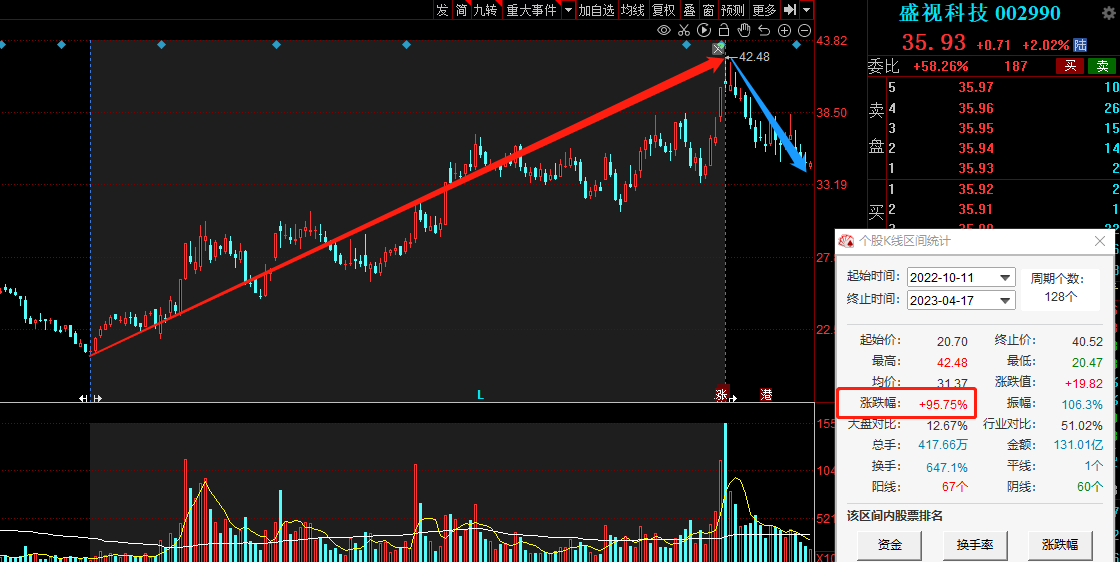The image size is (1120, 562).
Task: Close the interval marker x icon at chart peak
Action: (x=719, y=49)
